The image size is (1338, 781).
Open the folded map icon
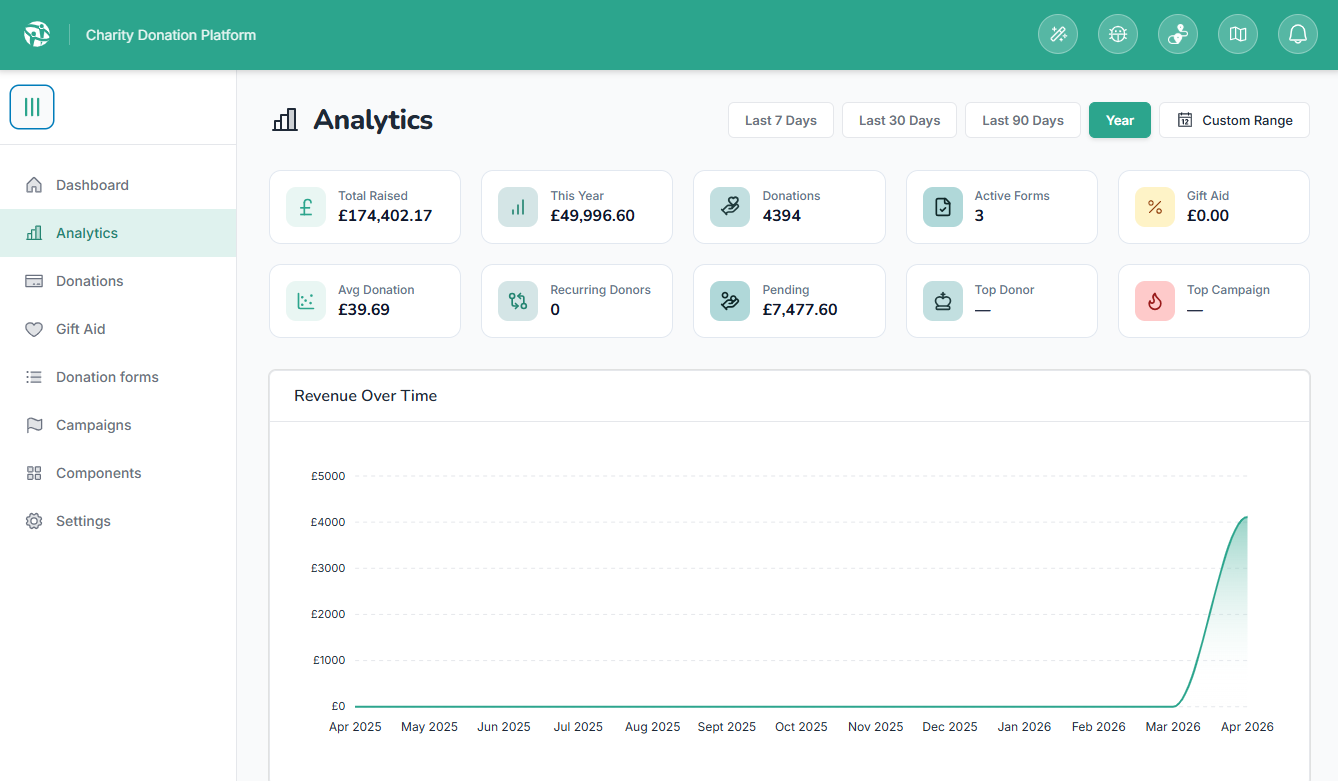tap(1238, 35)
